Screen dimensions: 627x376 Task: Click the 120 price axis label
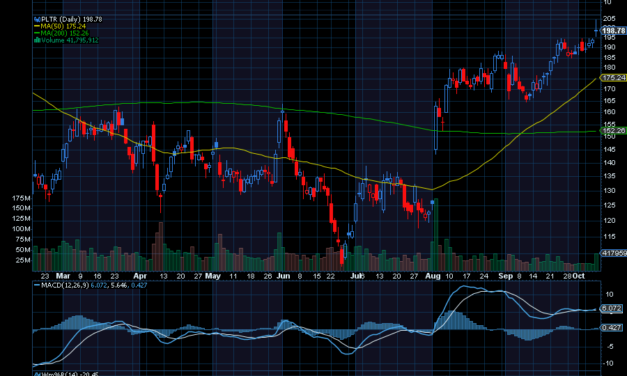click(x=609, y=220)
